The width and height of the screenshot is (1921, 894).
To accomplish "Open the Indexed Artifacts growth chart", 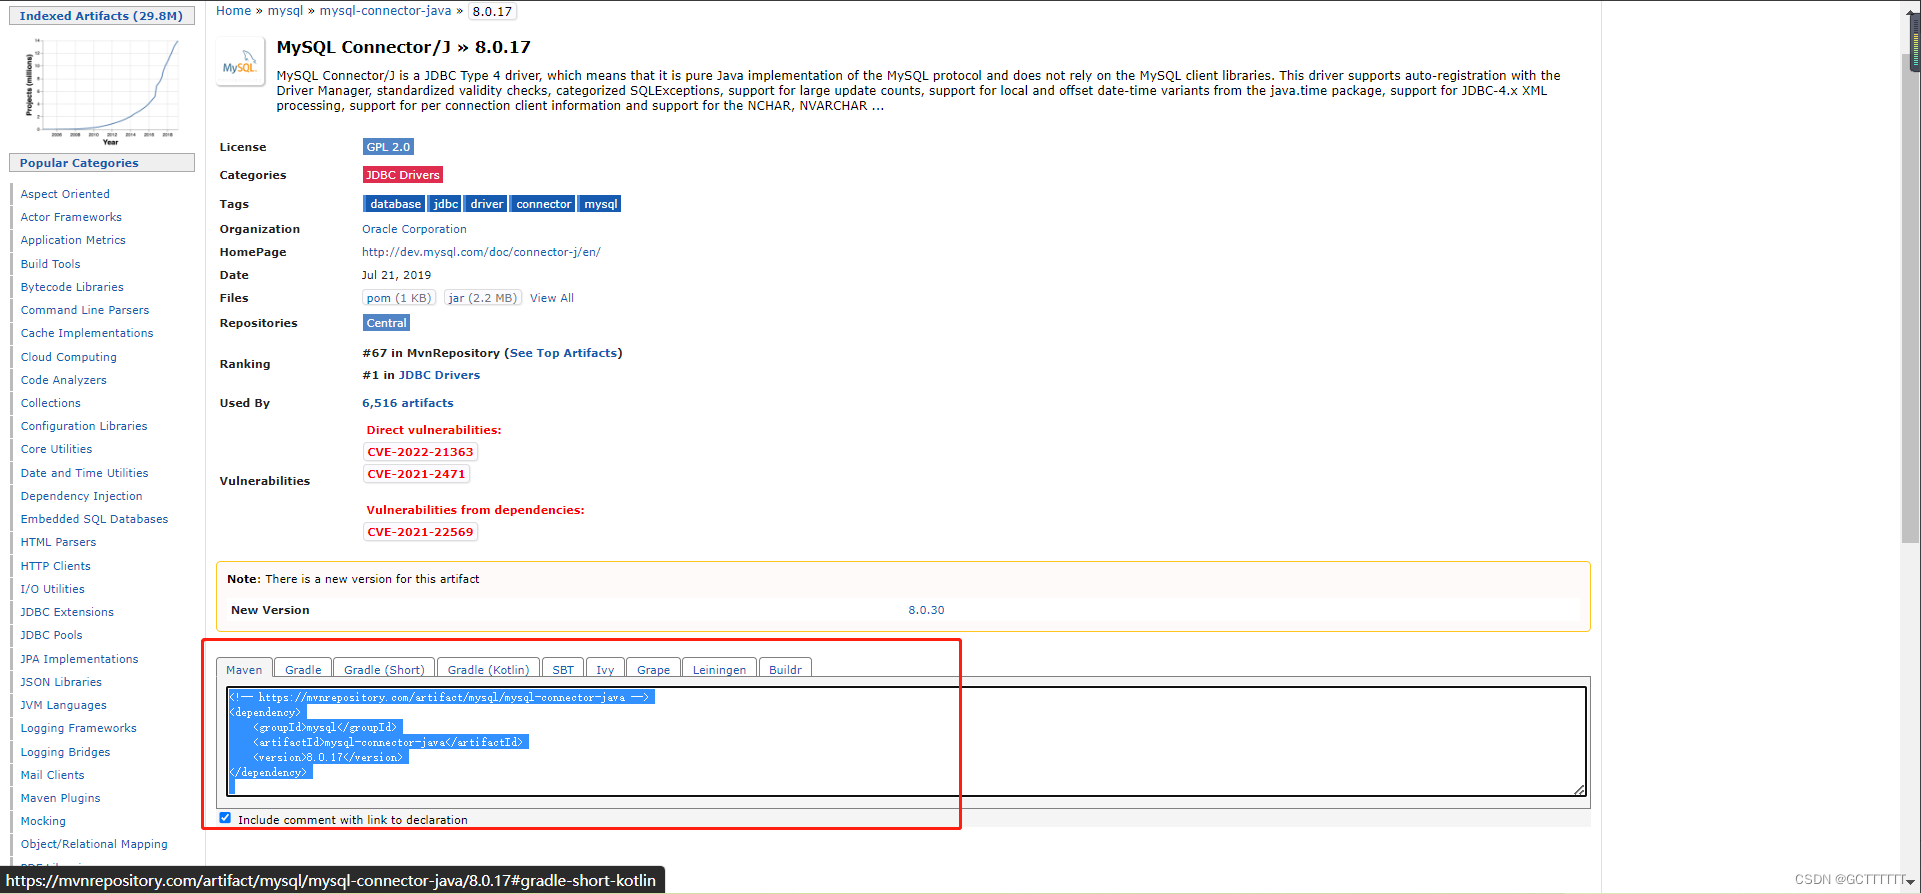I will (102, 91).
